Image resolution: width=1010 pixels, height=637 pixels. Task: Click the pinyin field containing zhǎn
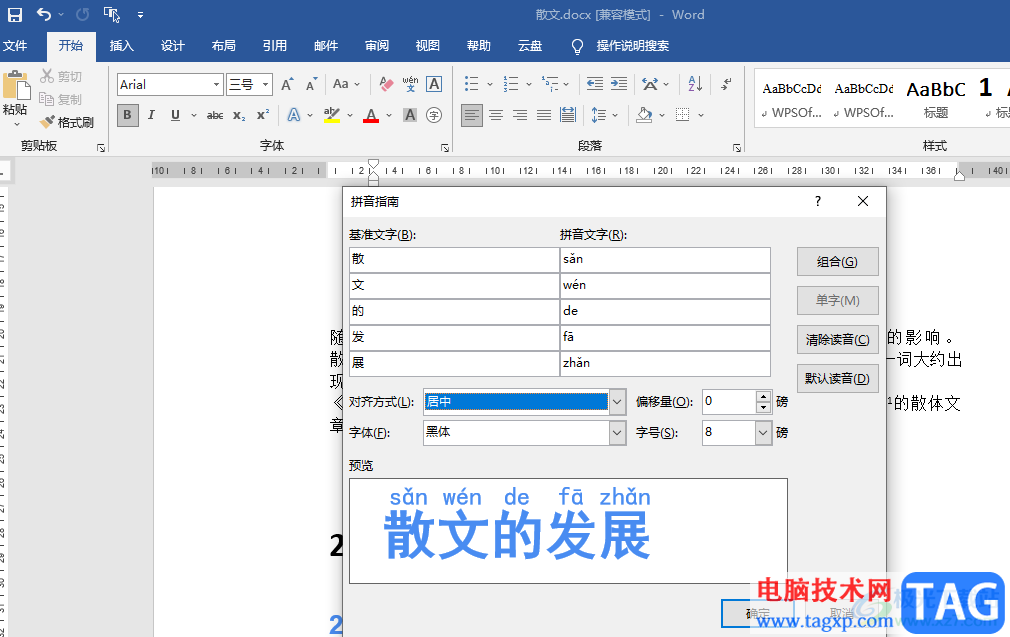tap(665, 363)
